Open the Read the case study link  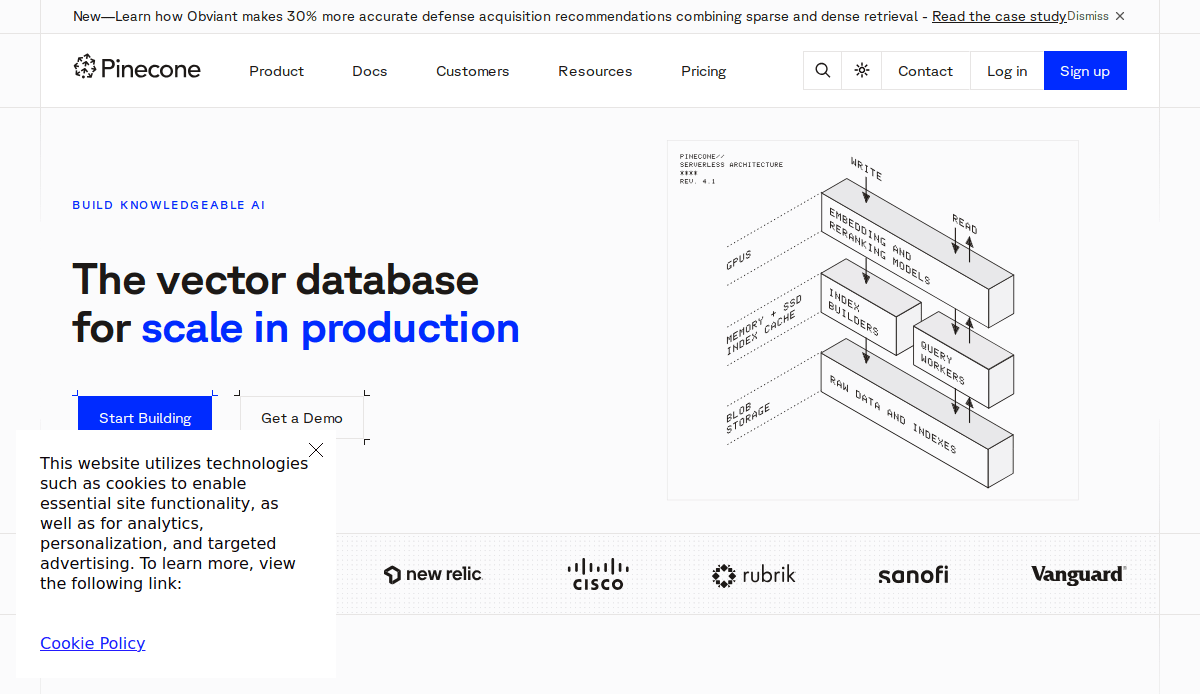click(998, 16)
